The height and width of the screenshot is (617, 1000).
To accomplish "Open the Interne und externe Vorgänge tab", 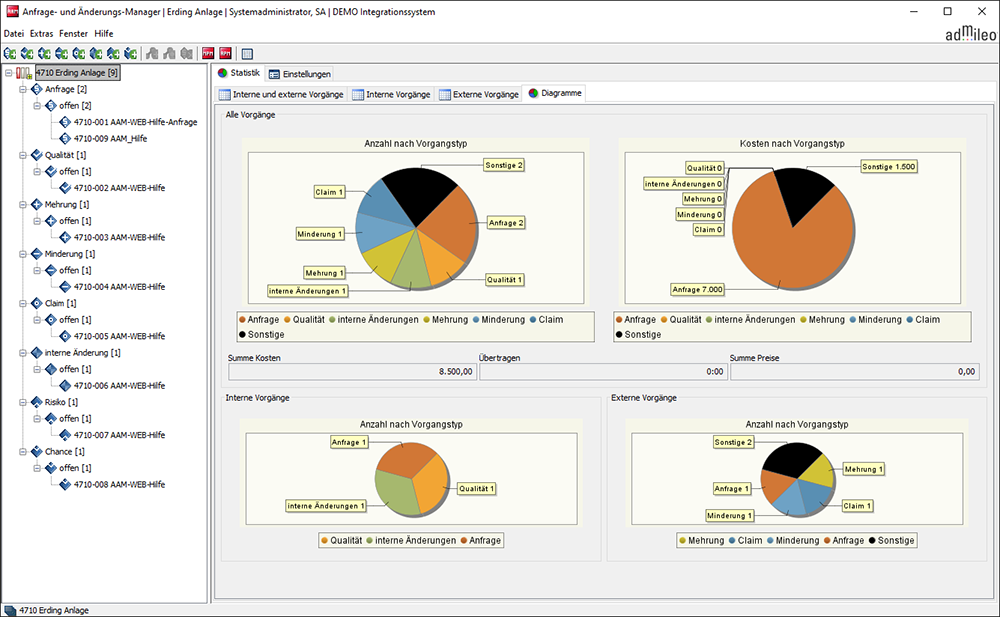I will tap(281, 94).
